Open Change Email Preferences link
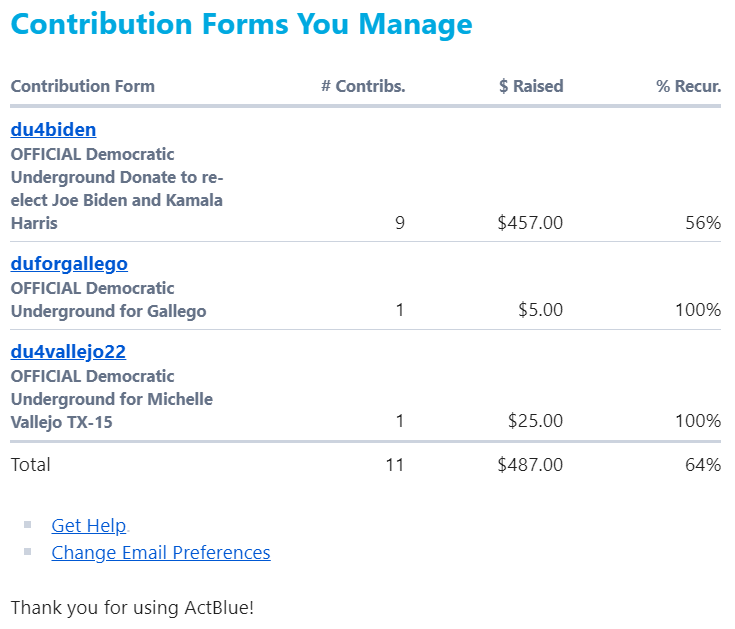Screen dimensions: 735x629 point(161,552)
